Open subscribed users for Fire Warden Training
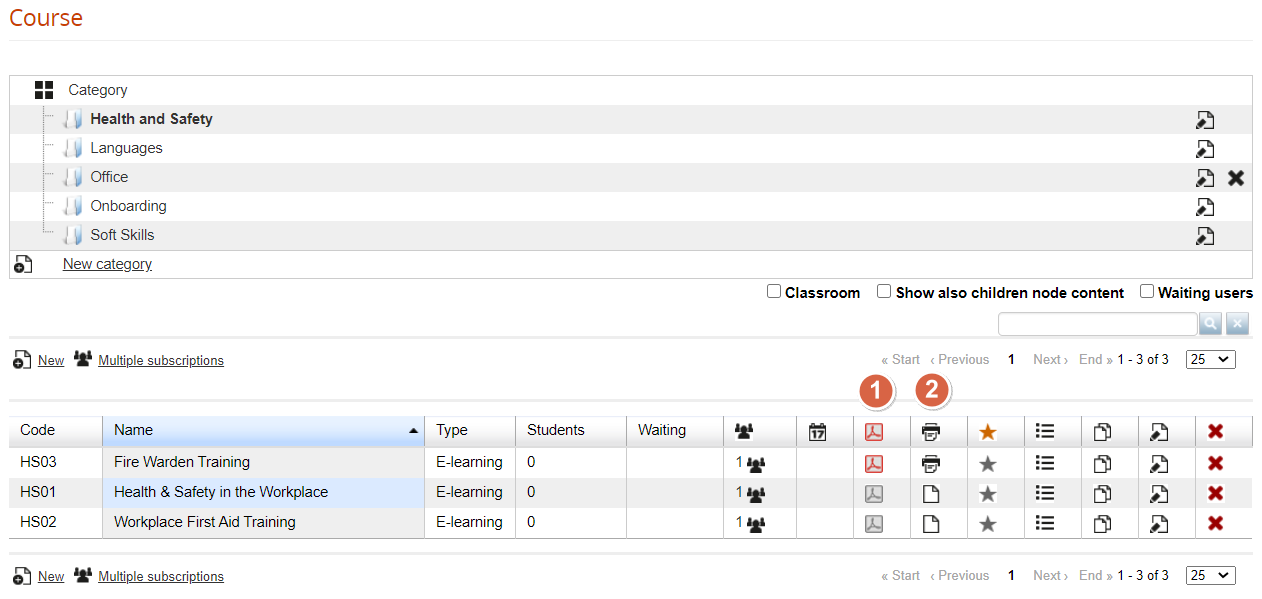Screen dimensions: 1262x599 [x=751, y=463]
